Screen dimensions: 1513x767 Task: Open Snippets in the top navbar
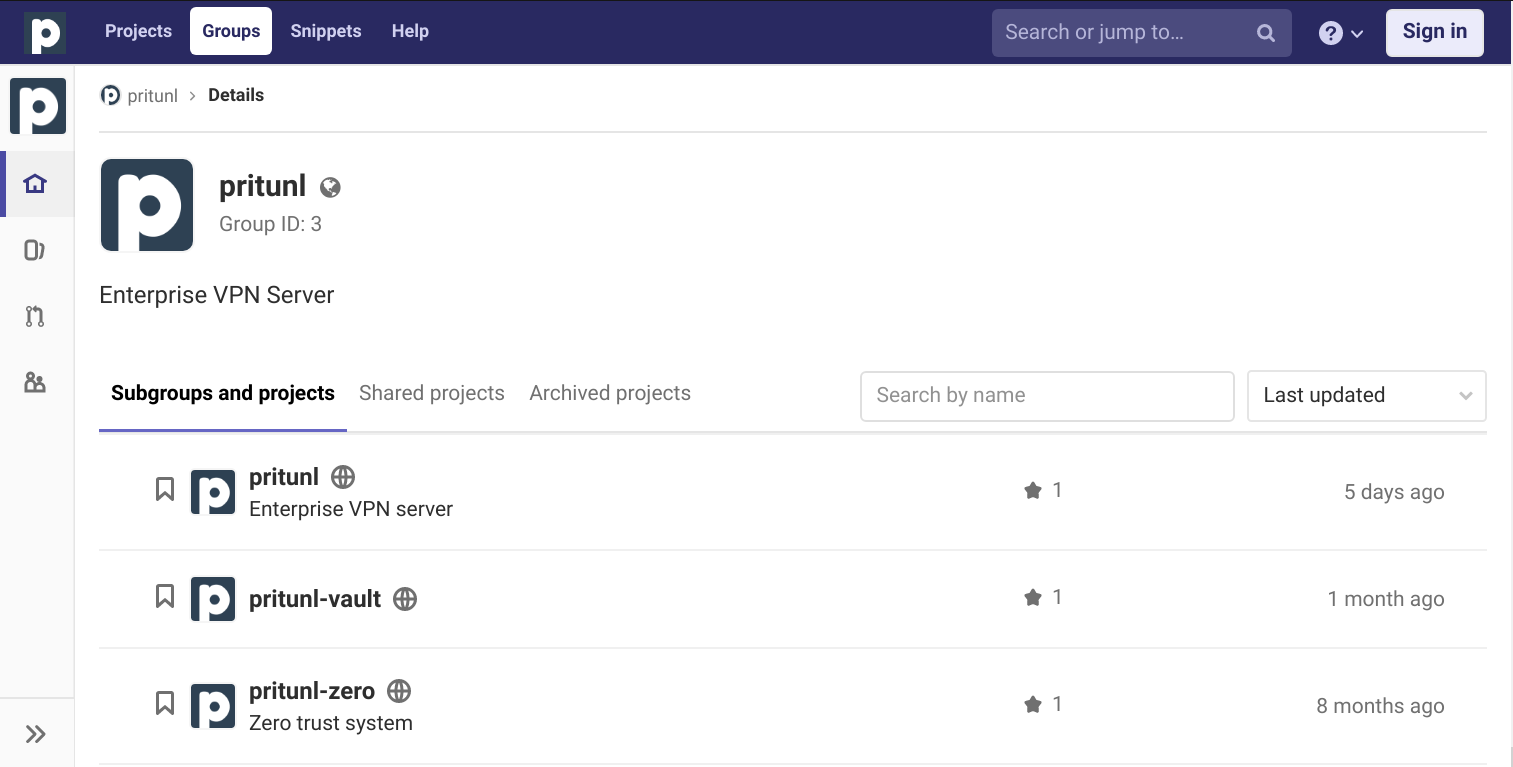pyautogui.click(x=326, y=31)
